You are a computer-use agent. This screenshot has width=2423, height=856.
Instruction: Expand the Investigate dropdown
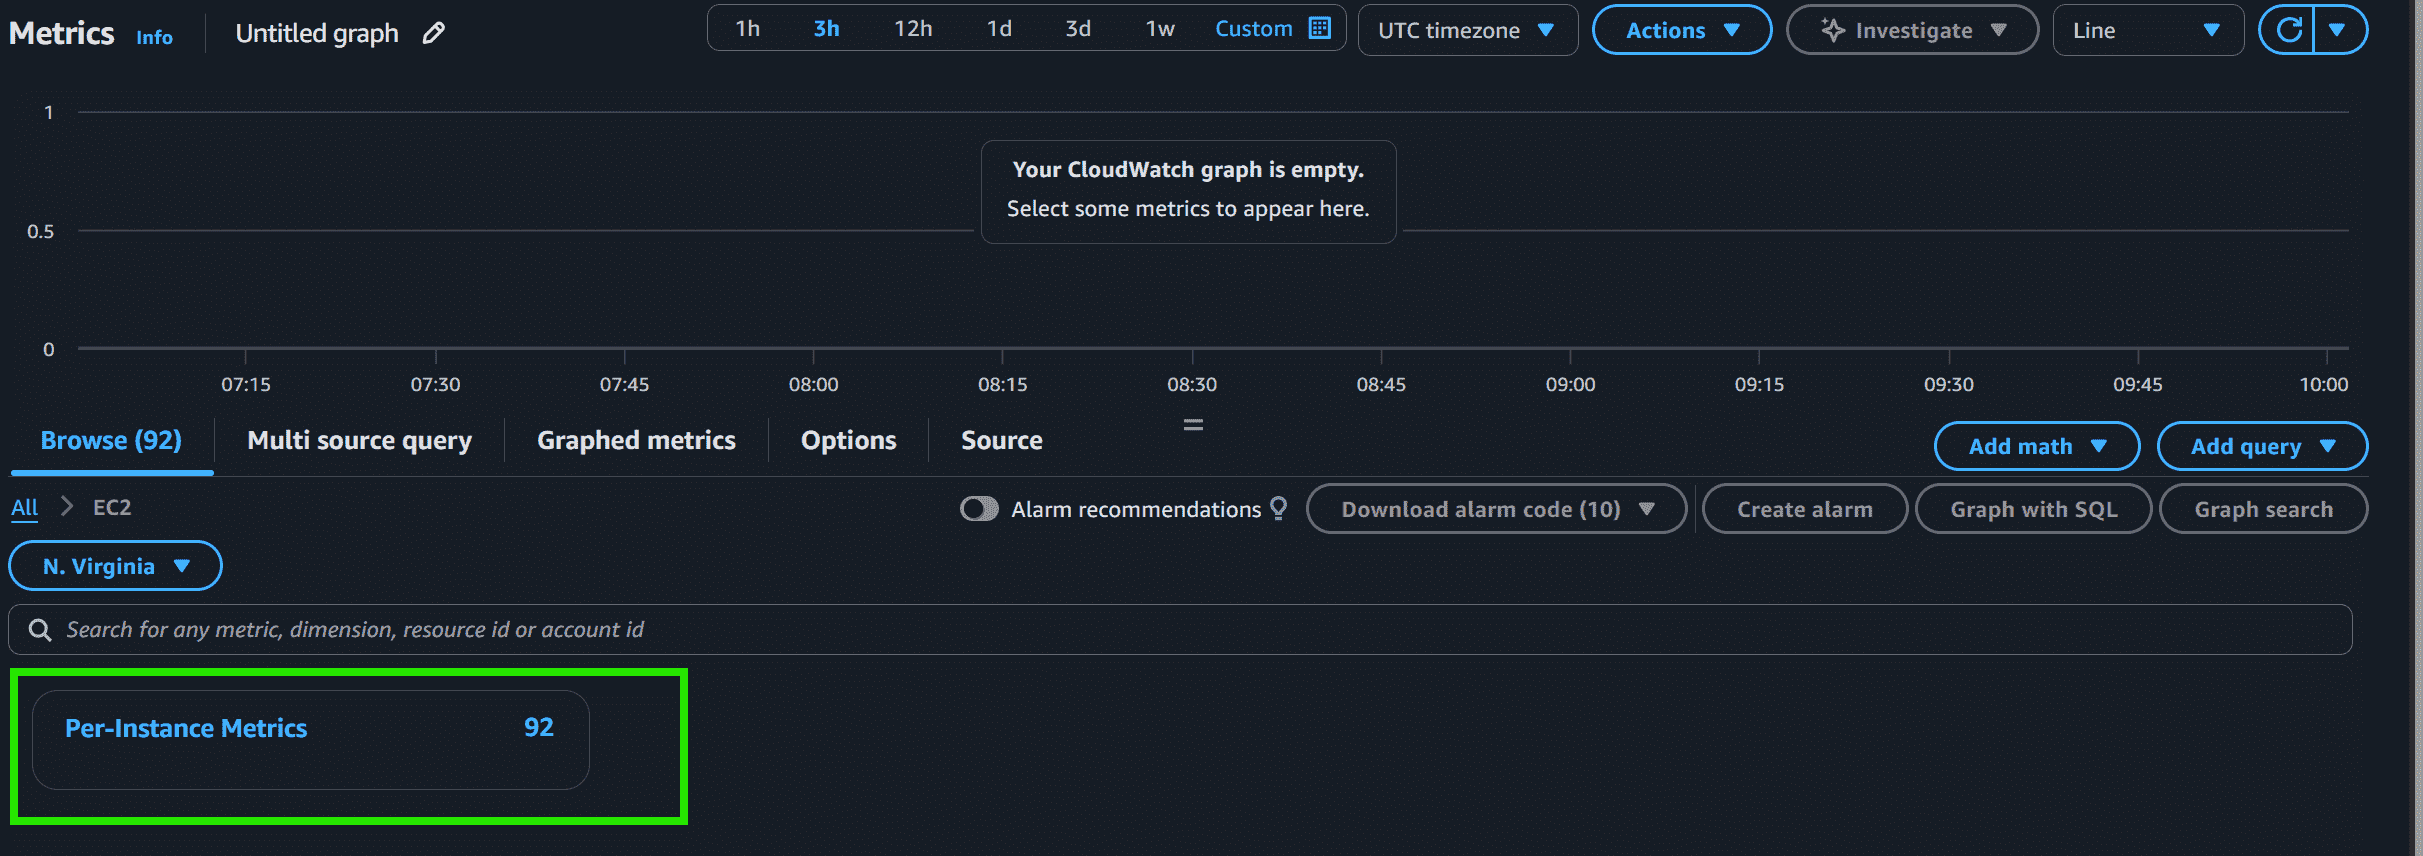(1912, 30)
